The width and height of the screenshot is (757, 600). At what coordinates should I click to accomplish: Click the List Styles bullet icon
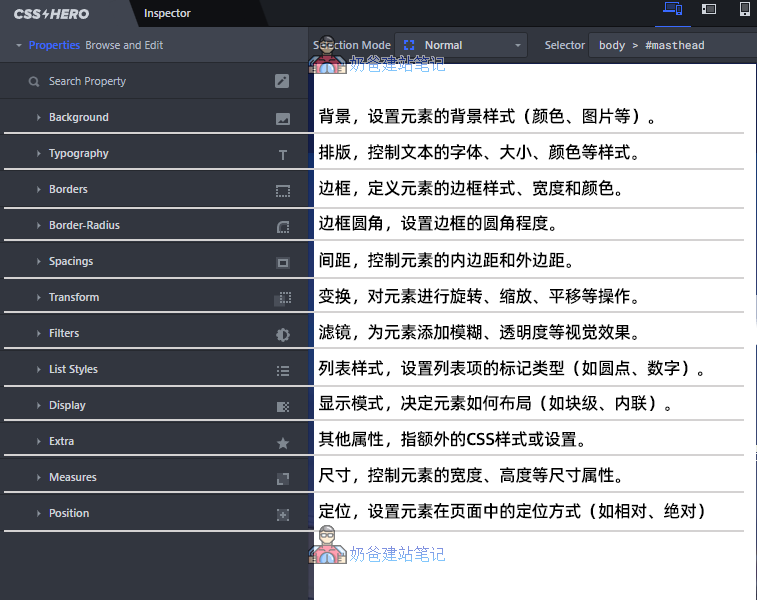click(283, 371)
